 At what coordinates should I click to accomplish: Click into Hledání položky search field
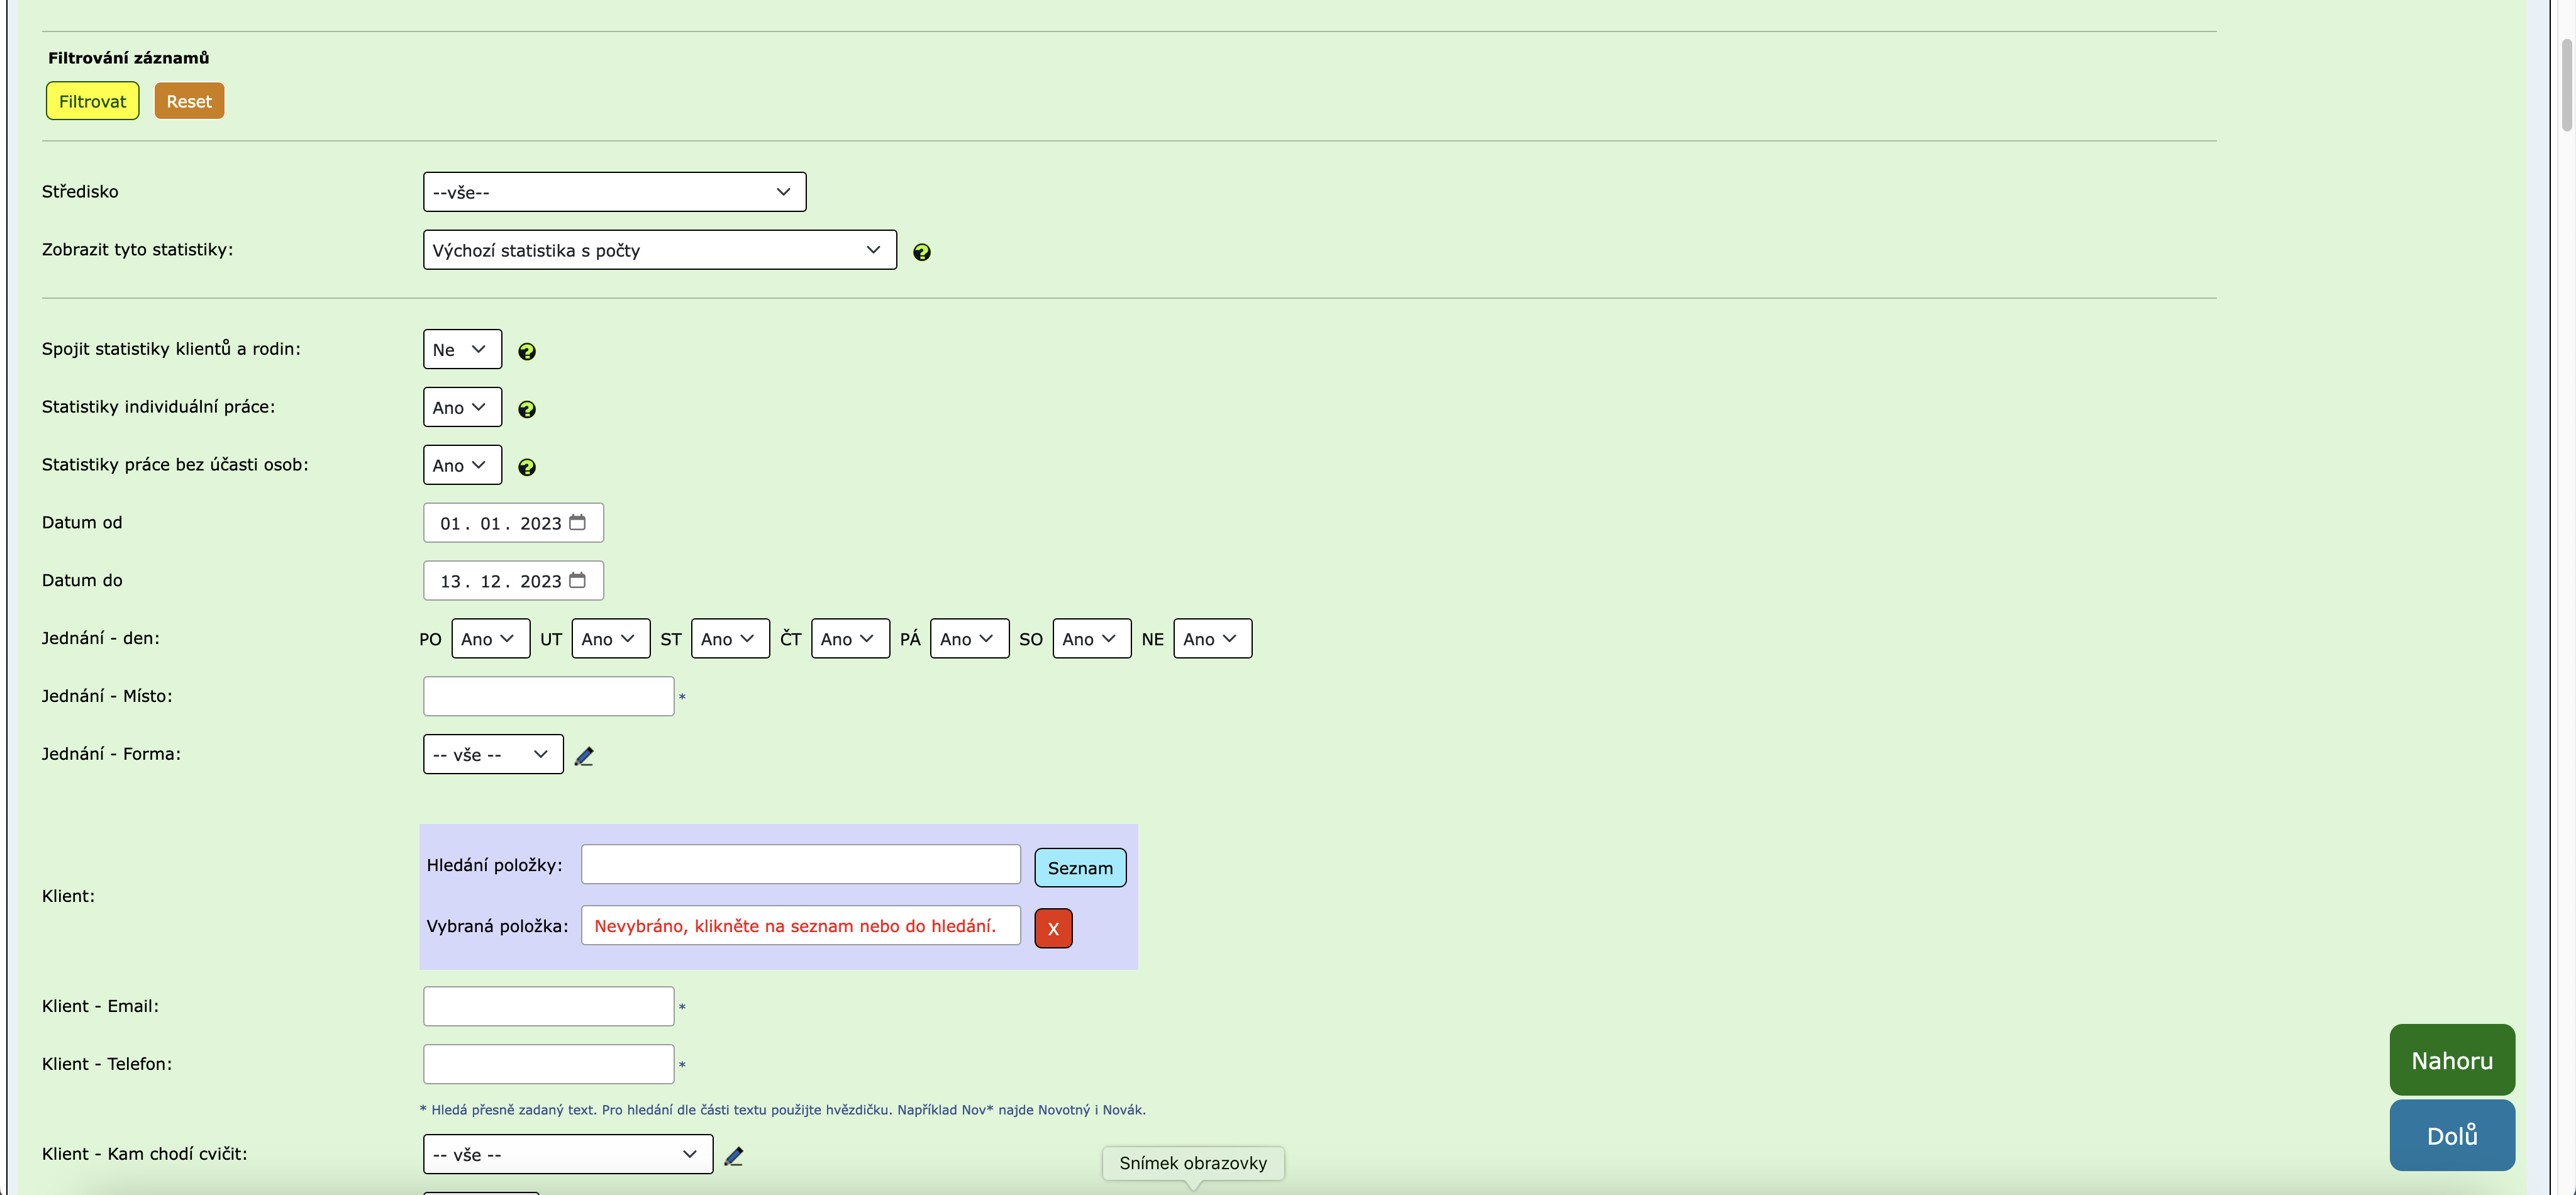pyautogui.click(x=800, y=864)
